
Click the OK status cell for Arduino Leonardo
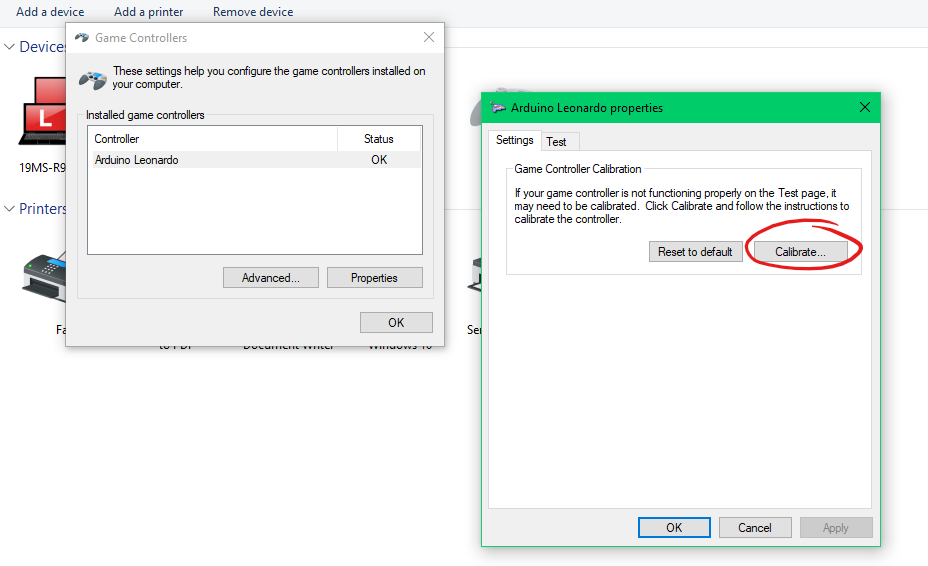379,160
